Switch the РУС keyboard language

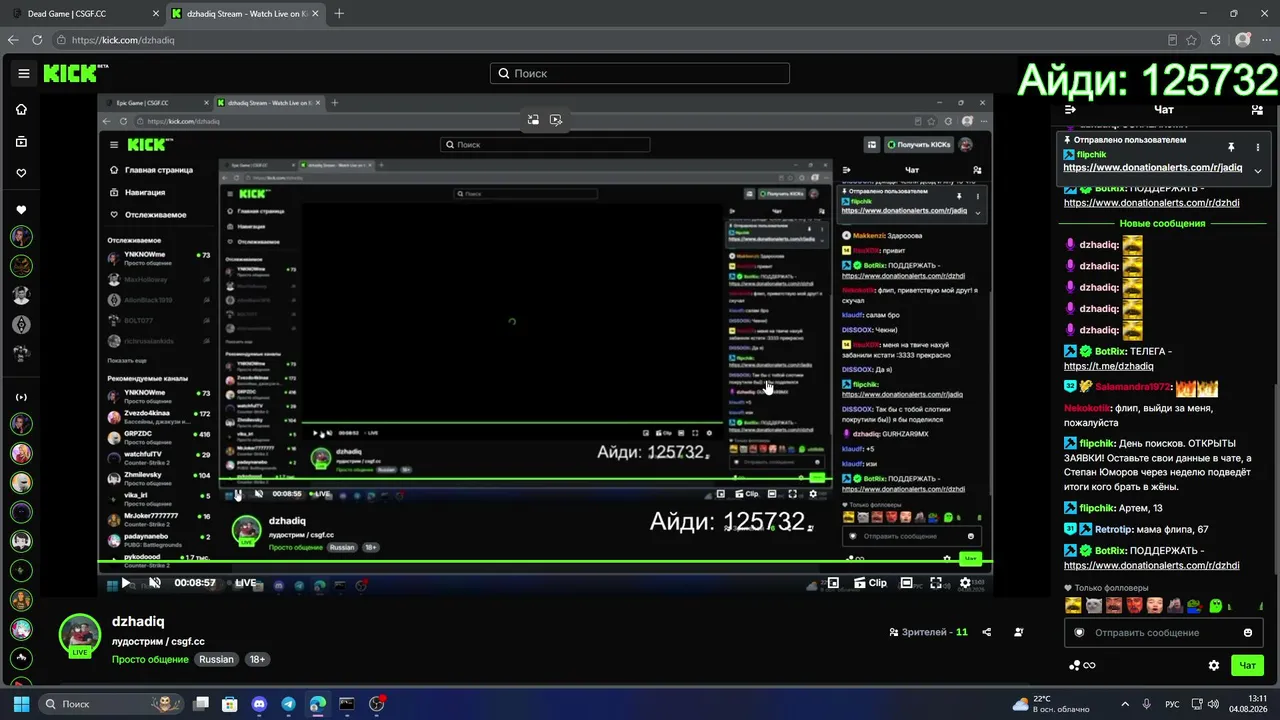click(x=1173, y=704)
